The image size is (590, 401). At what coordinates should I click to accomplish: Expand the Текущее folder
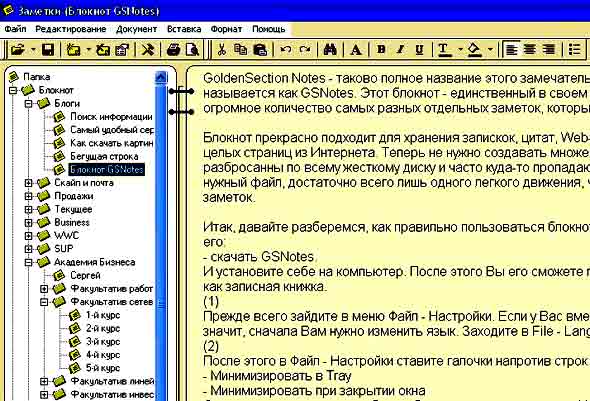(x=29, y=209)
